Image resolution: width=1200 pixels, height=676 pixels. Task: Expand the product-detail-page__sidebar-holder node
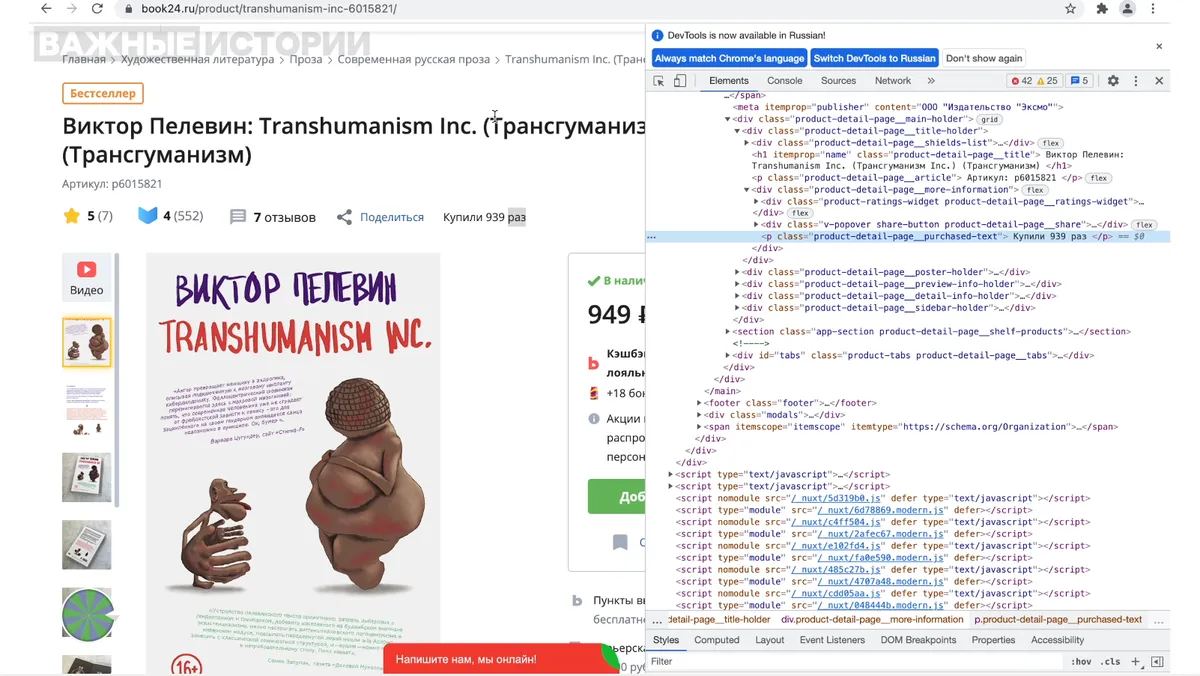click(x=738, y=308)
